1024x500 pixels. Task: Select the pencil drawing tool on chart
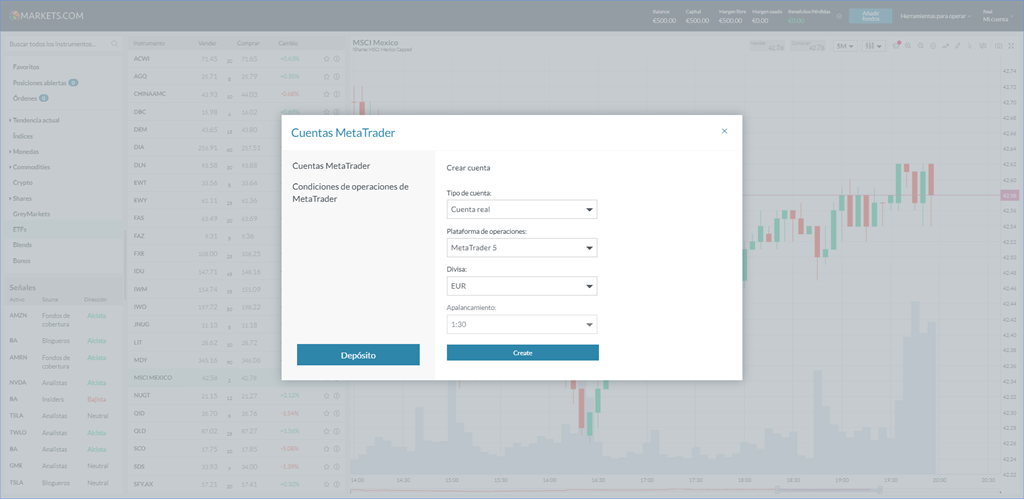click(x=957, y=46)
